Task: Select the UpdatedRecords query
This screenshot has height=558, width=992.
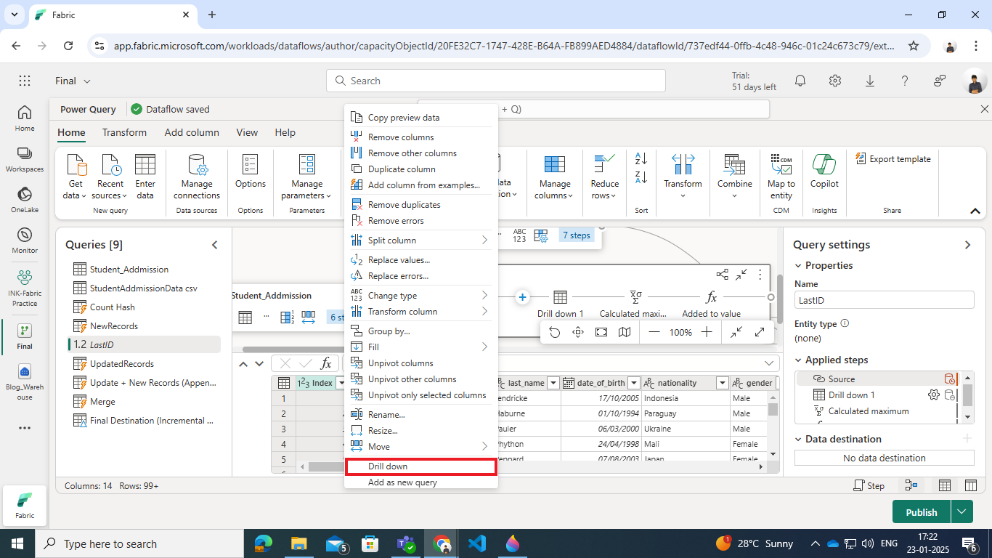Action: [144, 364]
